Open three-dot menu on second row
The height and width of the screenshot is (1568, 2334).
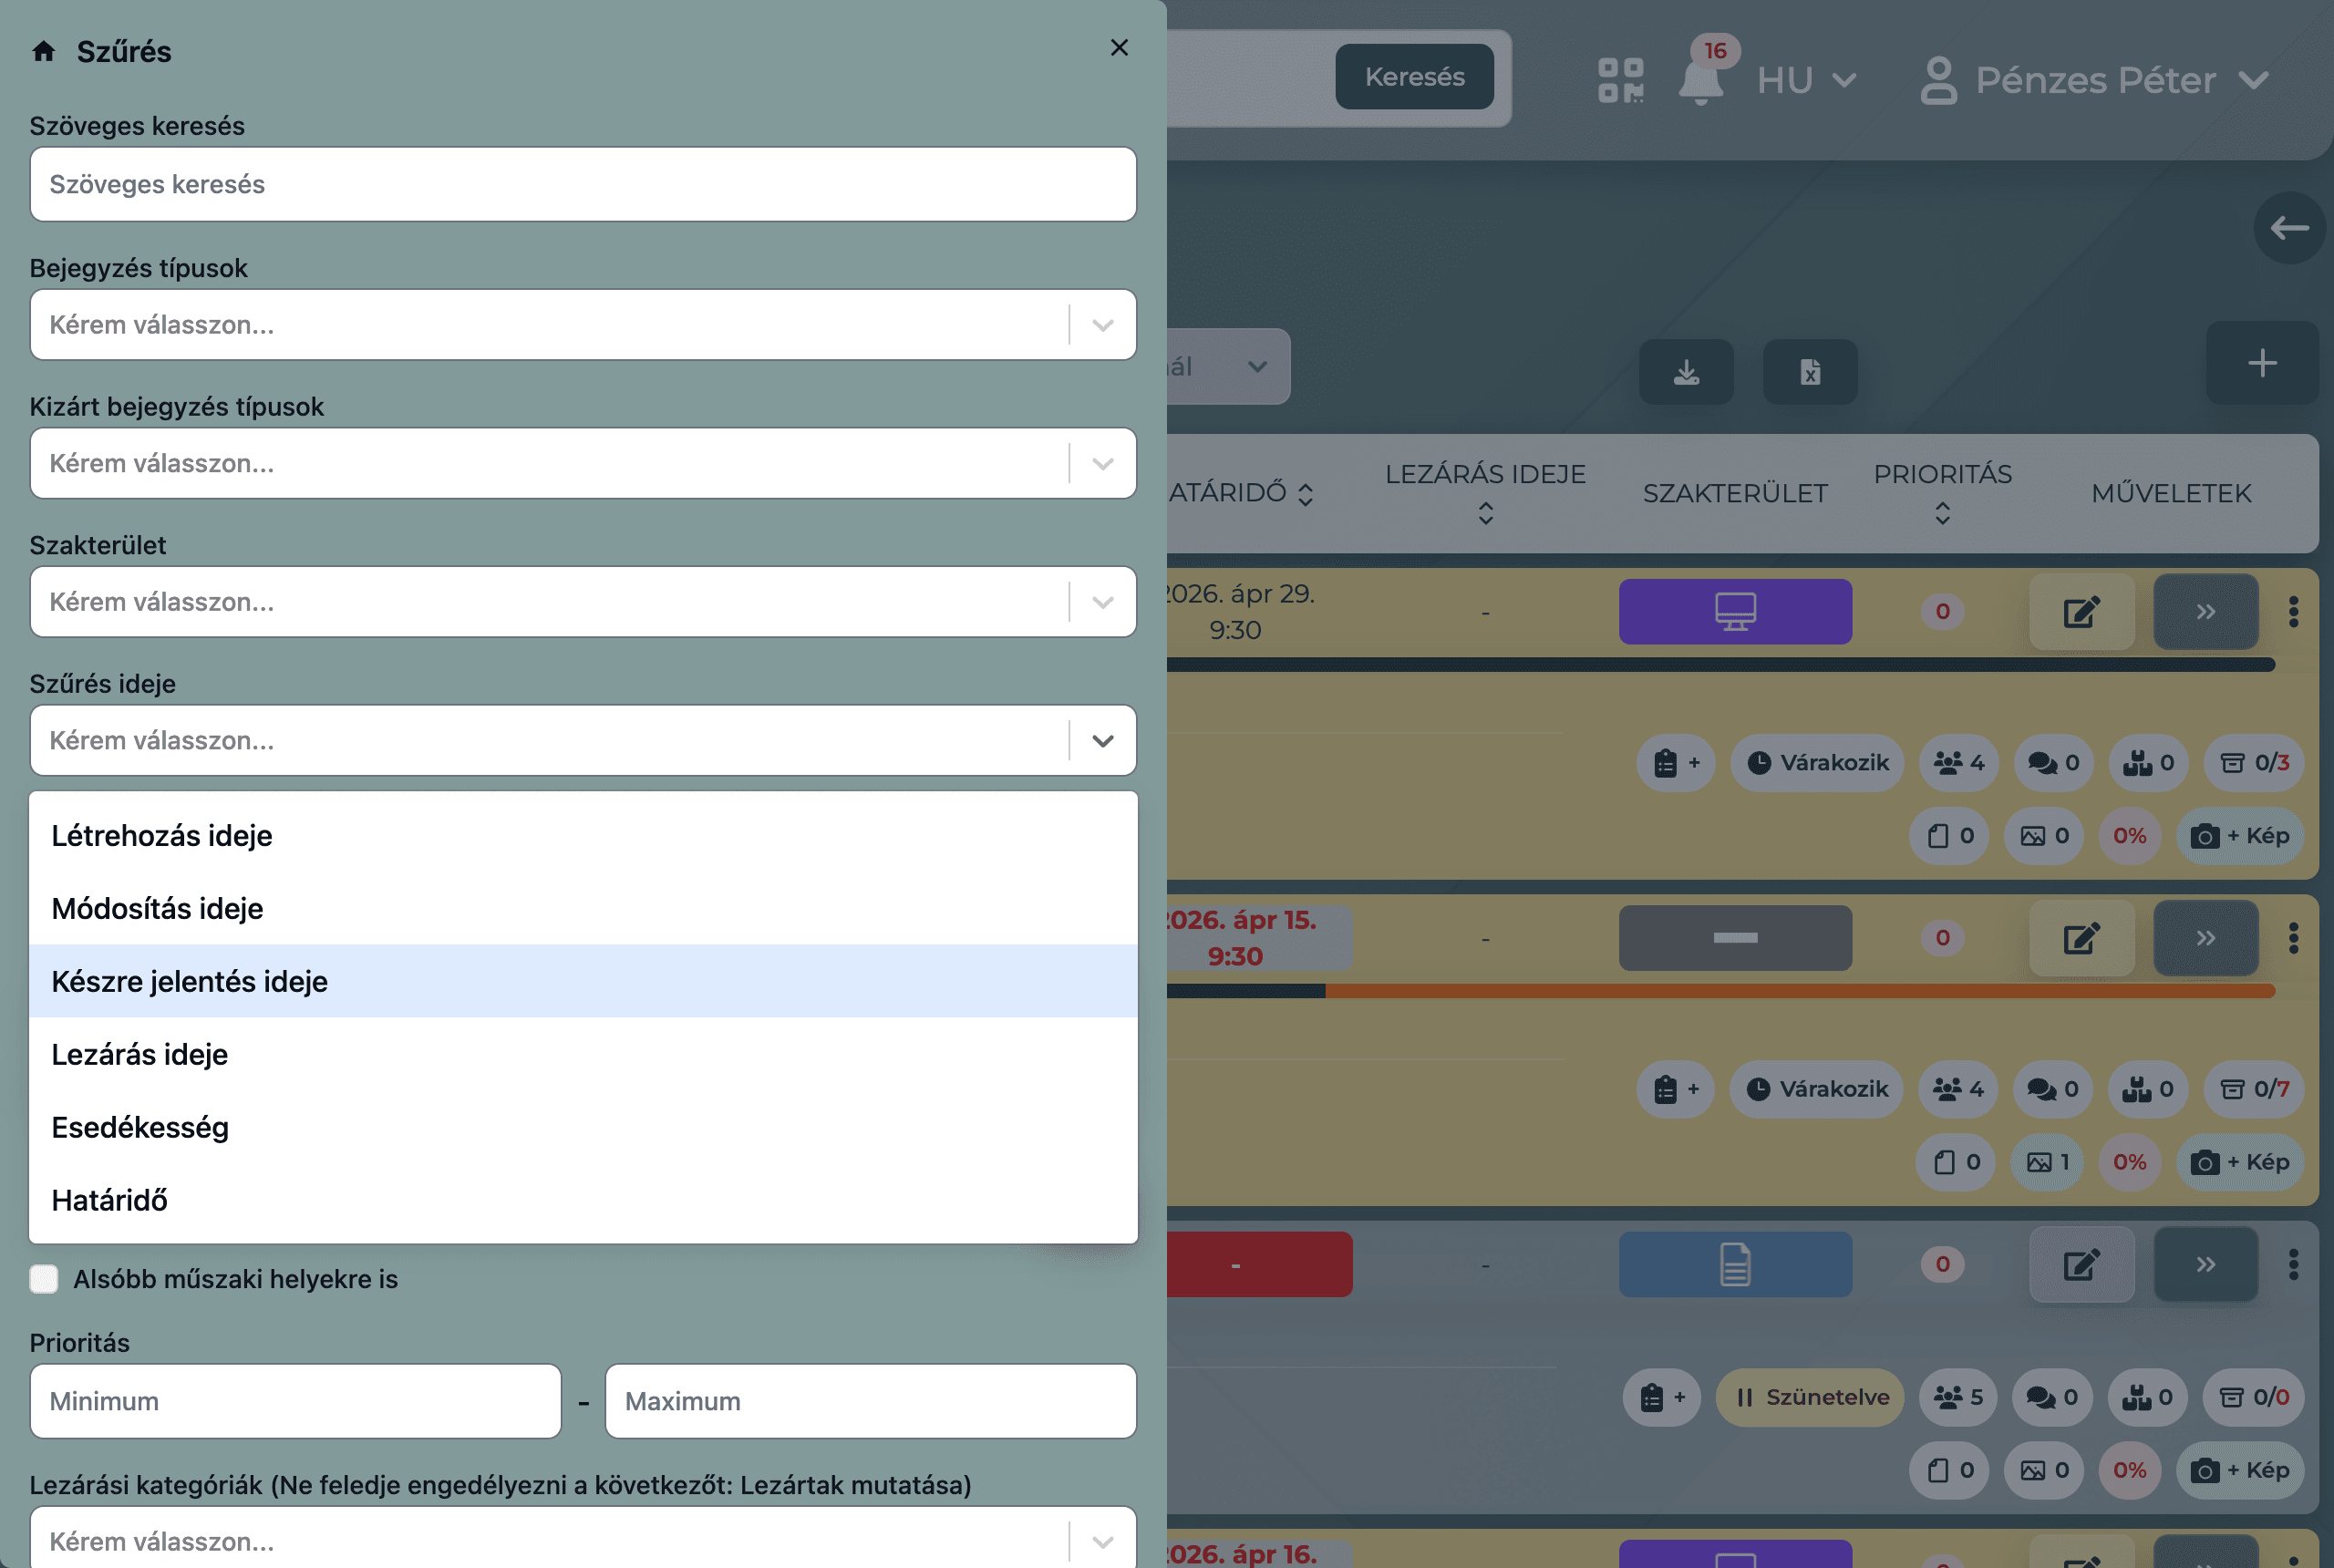point(2293,938)
